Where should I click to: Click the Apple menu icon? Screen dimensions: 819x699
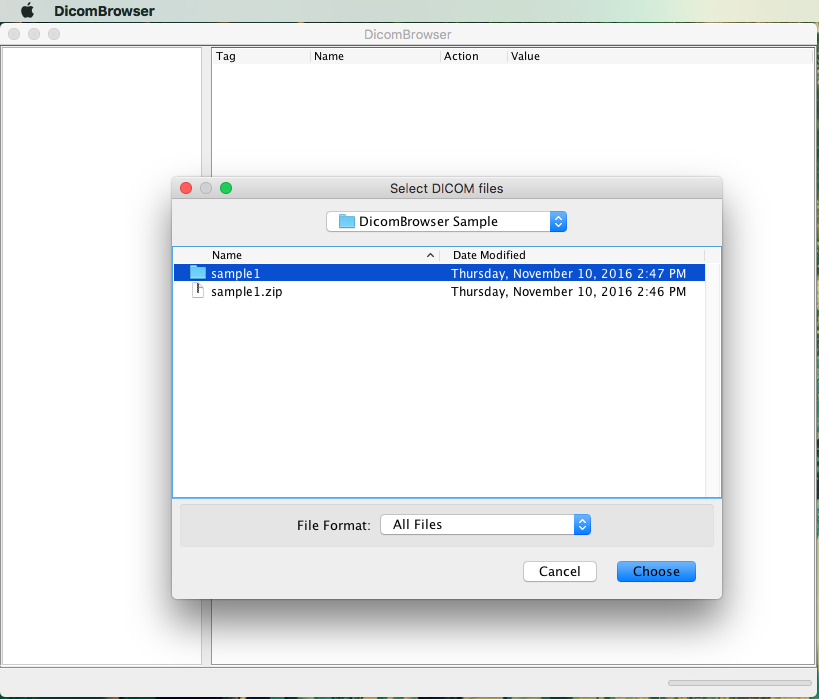(x=27, y=11)
